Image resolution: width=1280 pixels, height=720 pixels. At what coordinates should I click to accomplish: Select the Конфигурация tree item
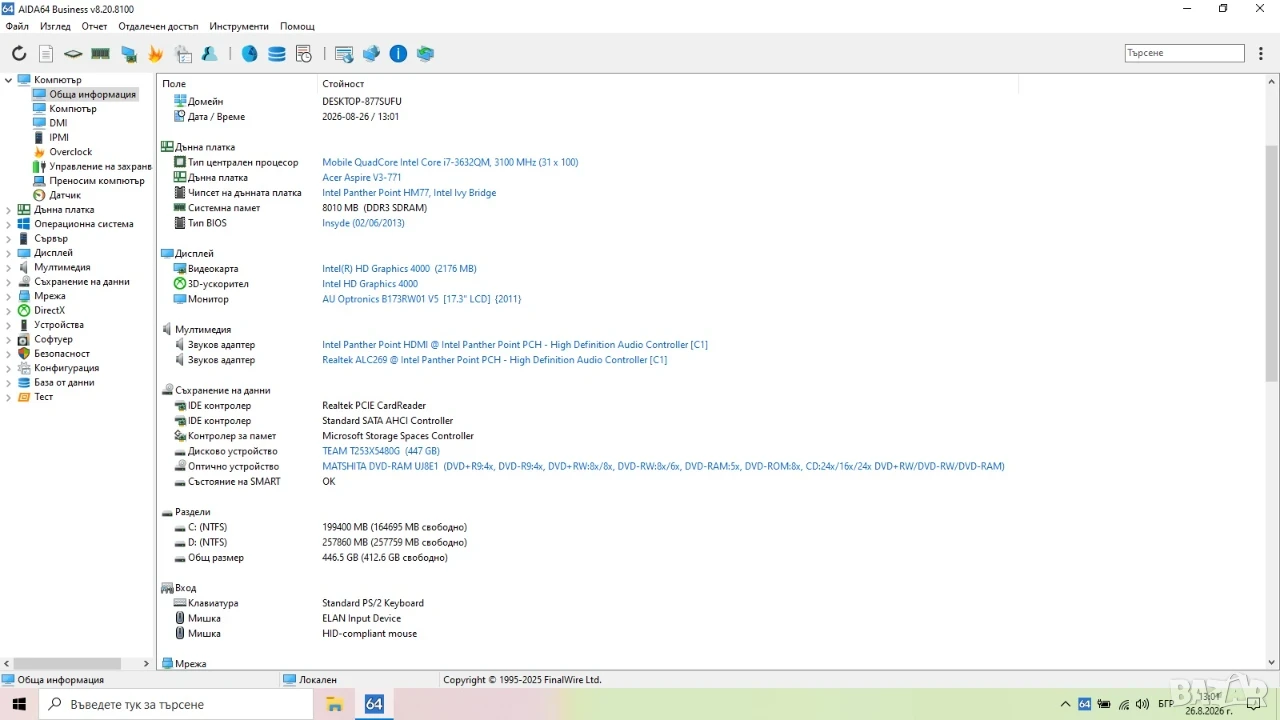(x=66, y=368)
